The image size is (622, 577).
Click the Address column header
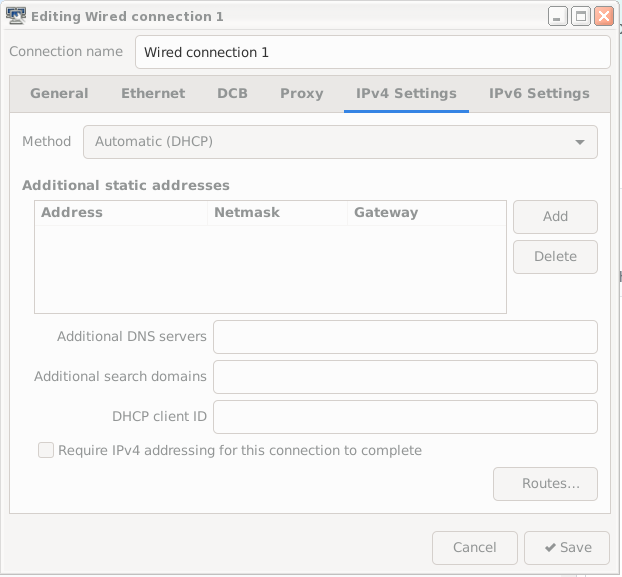[121, 213]
